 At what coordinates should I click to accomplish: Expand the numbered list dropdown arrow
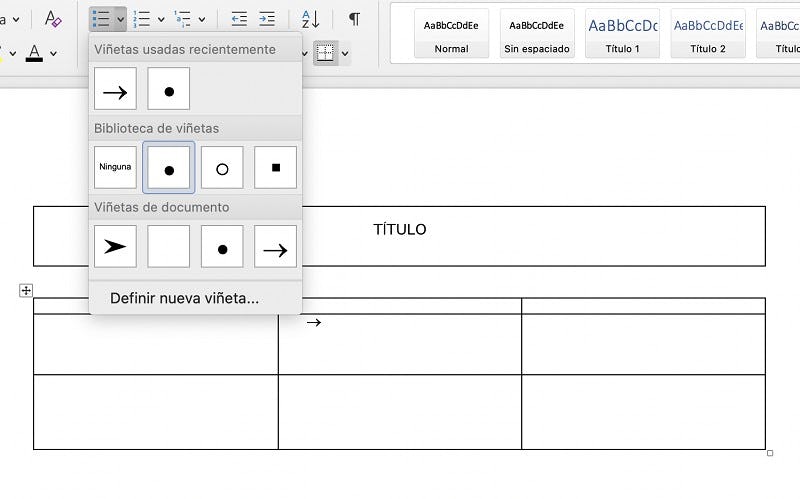pyautogui.click(x=161, y=19)
